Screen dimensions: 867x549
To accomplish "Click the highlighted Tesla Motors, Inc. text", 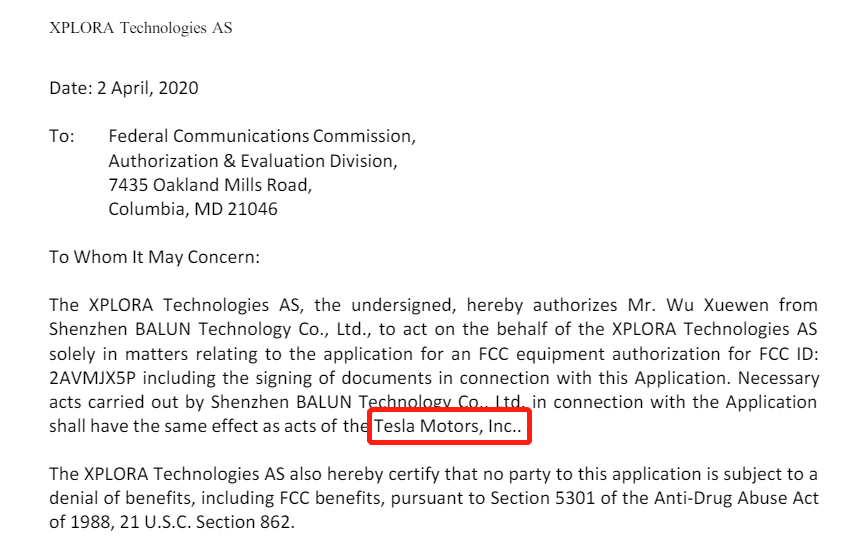I will click(448, 426).
